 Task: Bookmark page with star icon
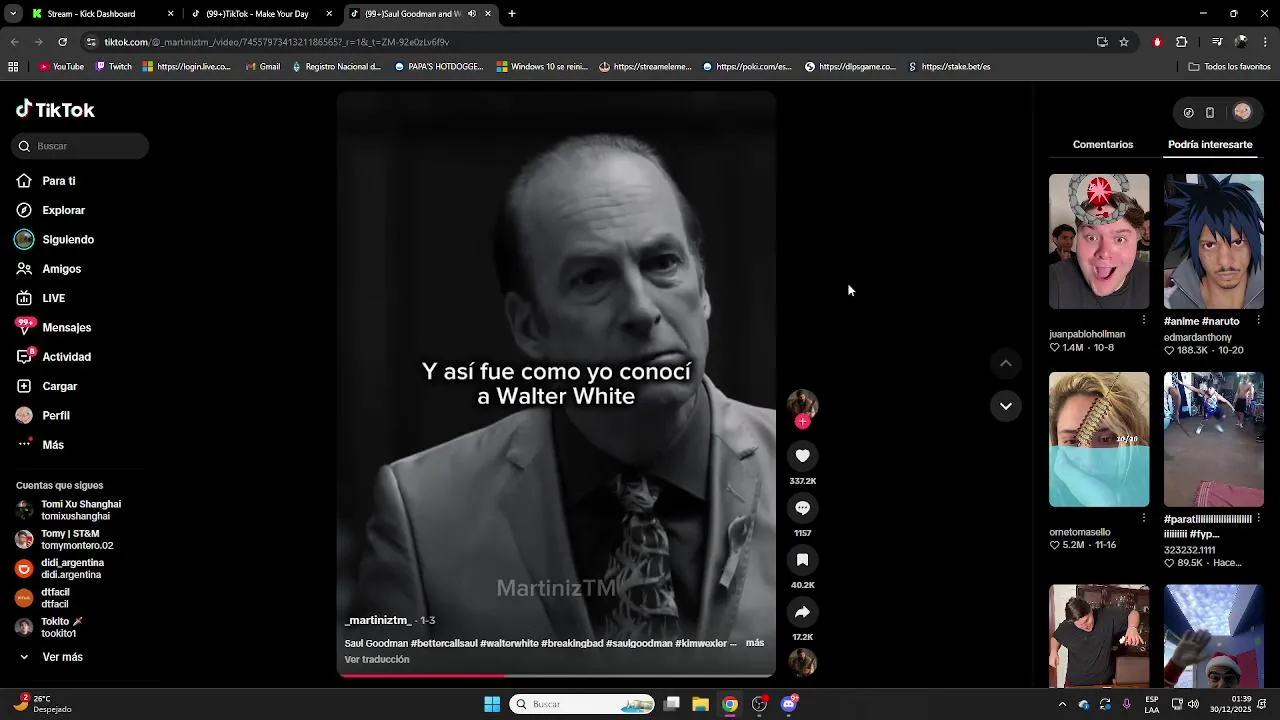(1124, 42)
